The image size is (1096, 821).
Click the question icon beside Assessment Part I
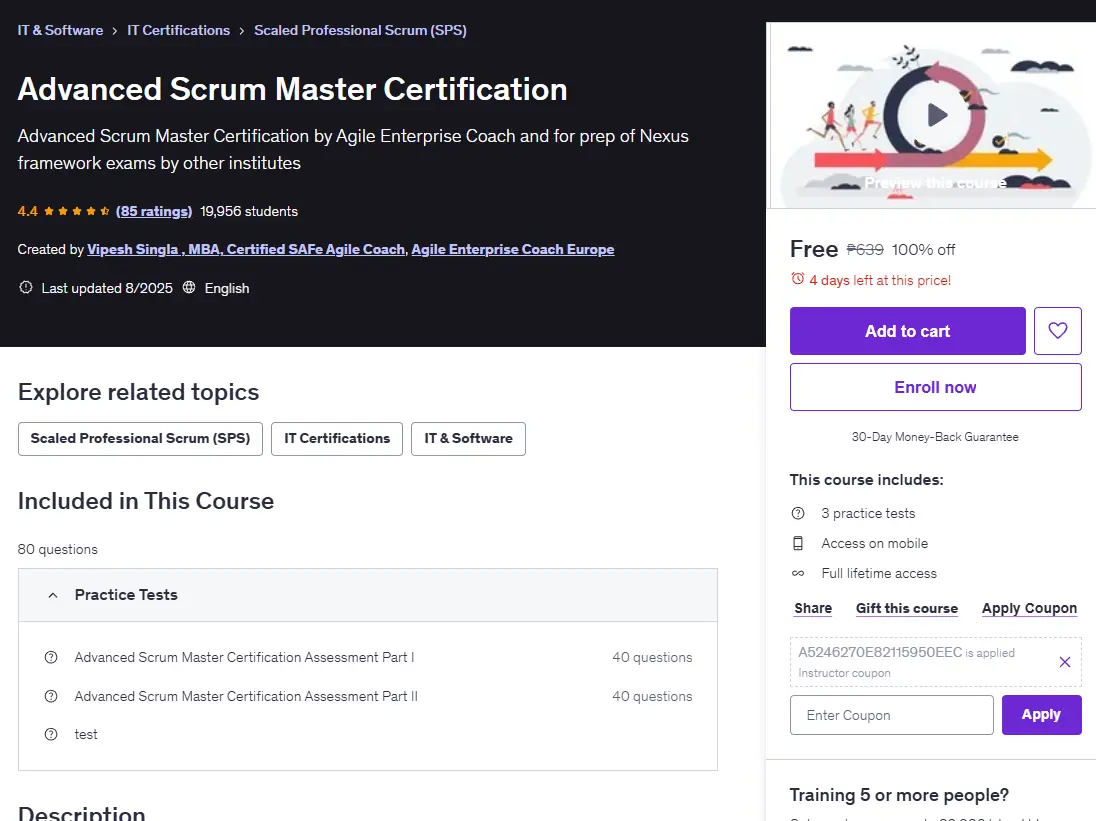point(51,657)
